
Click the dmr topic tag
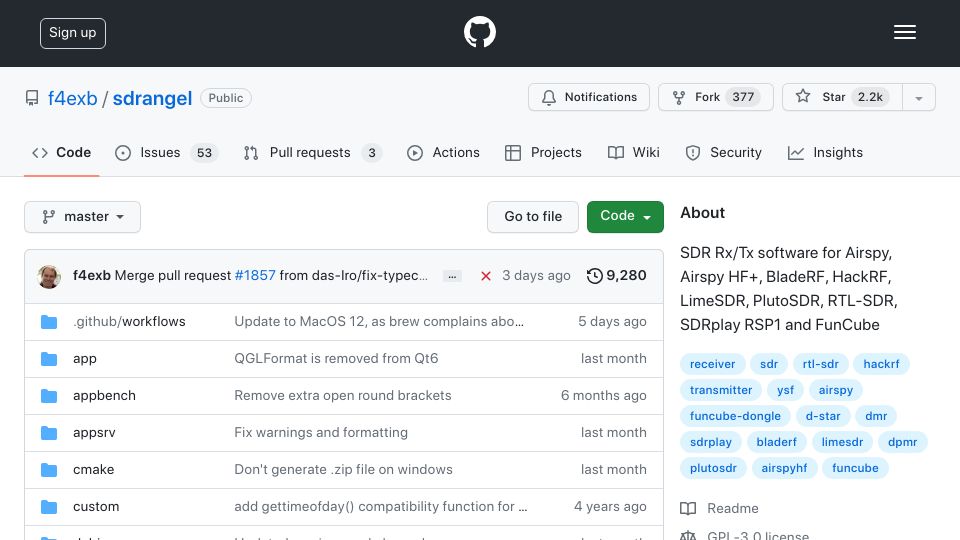click(x=876, y=416)
